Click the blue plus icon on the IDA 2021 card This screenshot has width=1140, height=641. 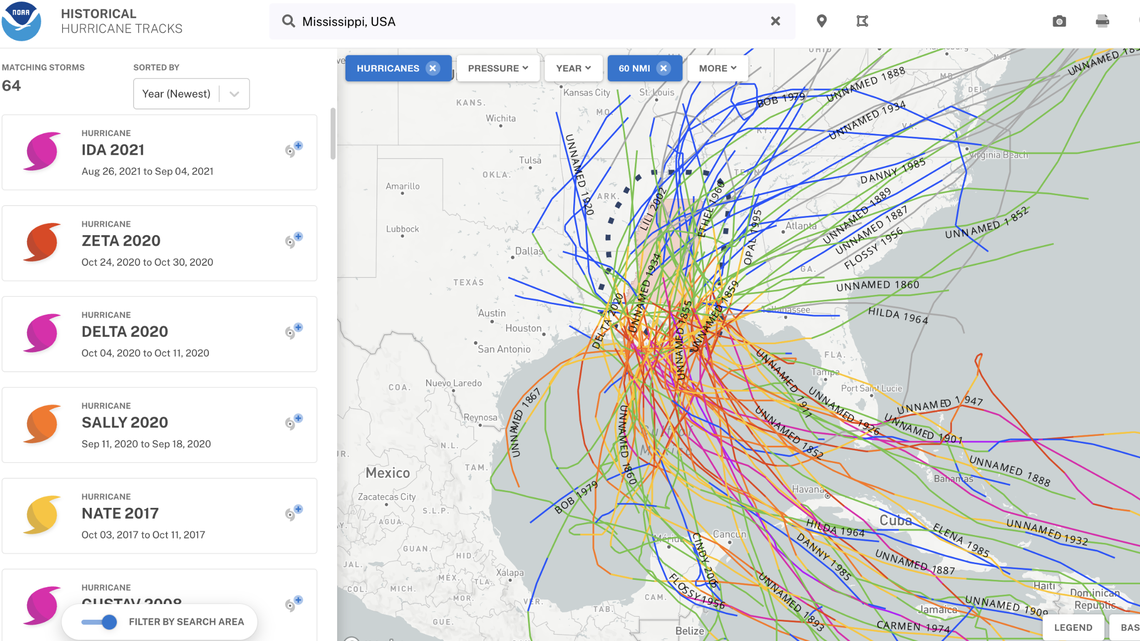point(297,146)
